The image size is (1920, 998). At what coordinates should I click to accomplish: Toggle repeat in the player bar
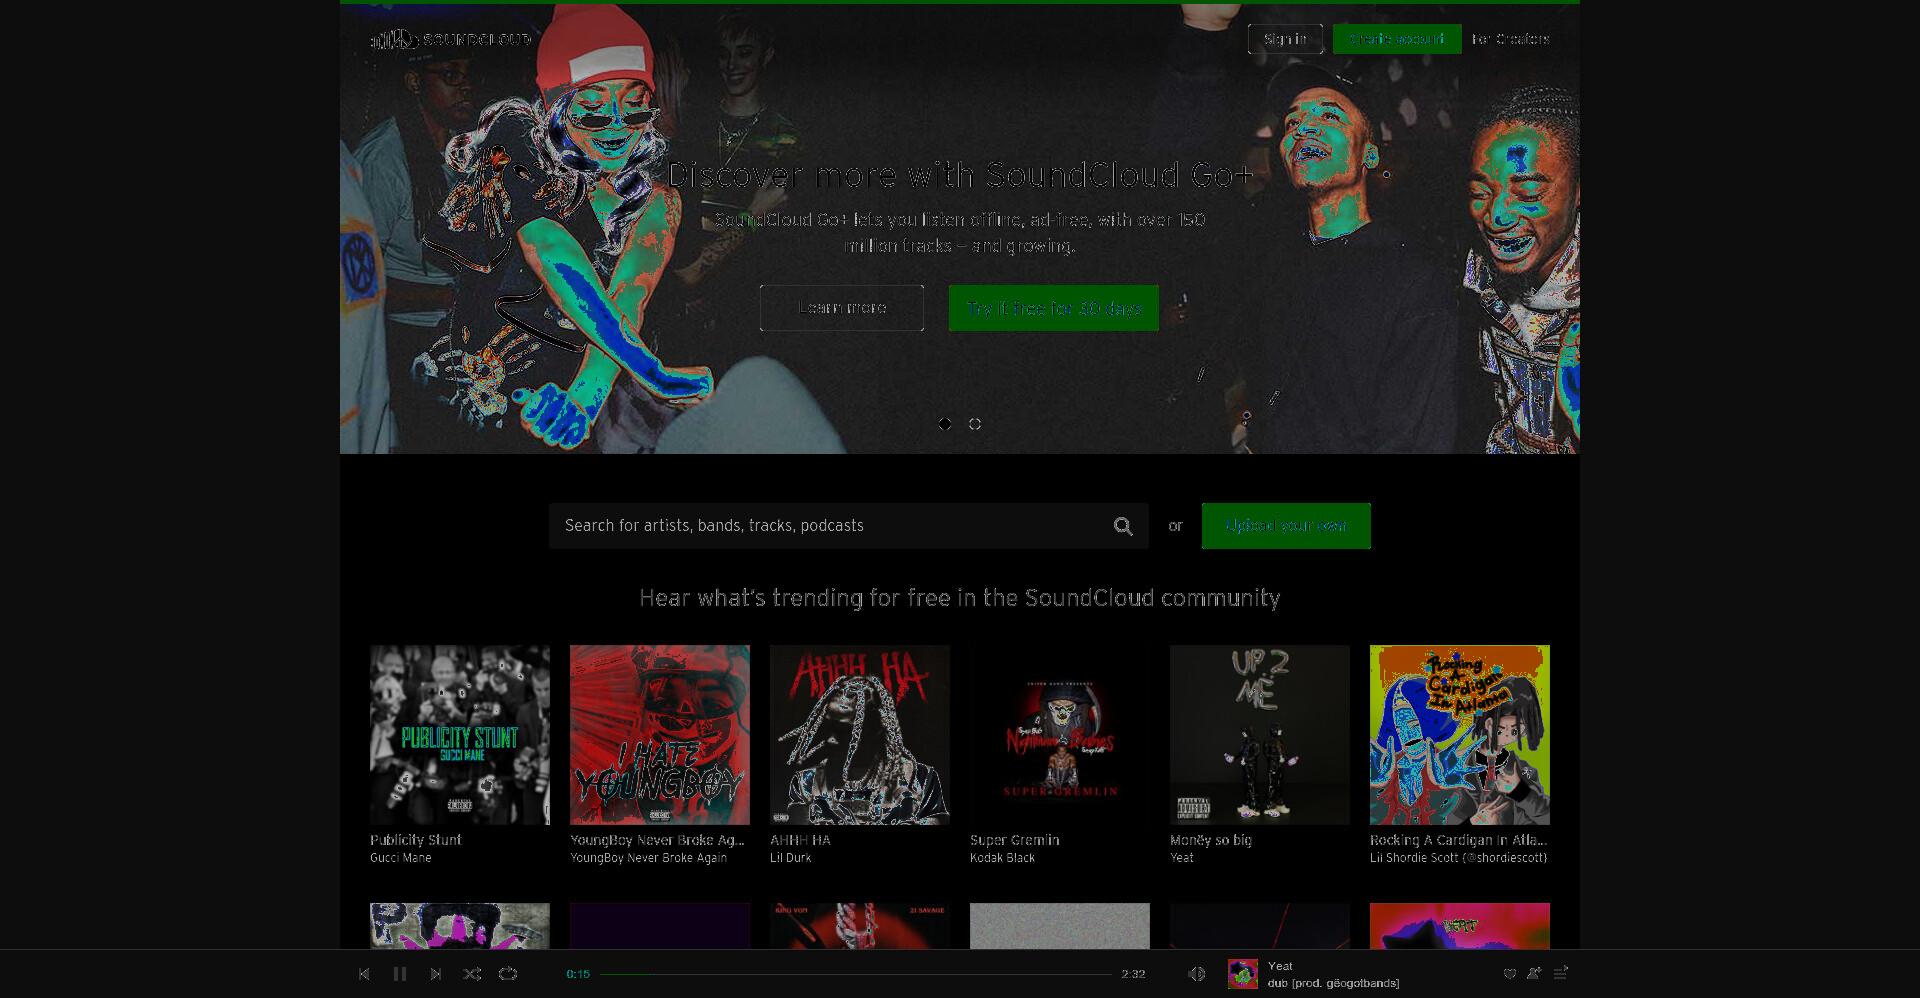pyautogui.click(x=508, y=974)
